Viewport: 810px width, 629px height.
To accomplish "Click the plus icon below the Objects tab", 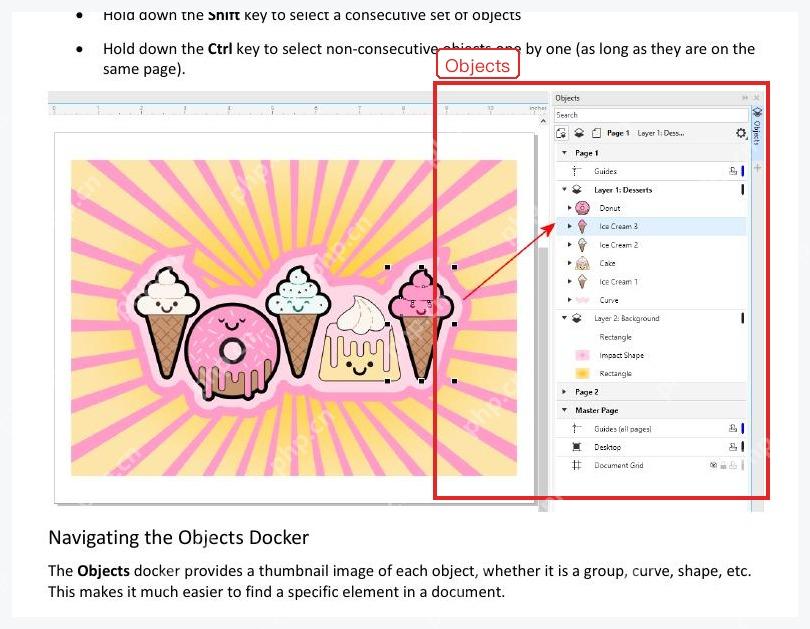I will point(757,168).
